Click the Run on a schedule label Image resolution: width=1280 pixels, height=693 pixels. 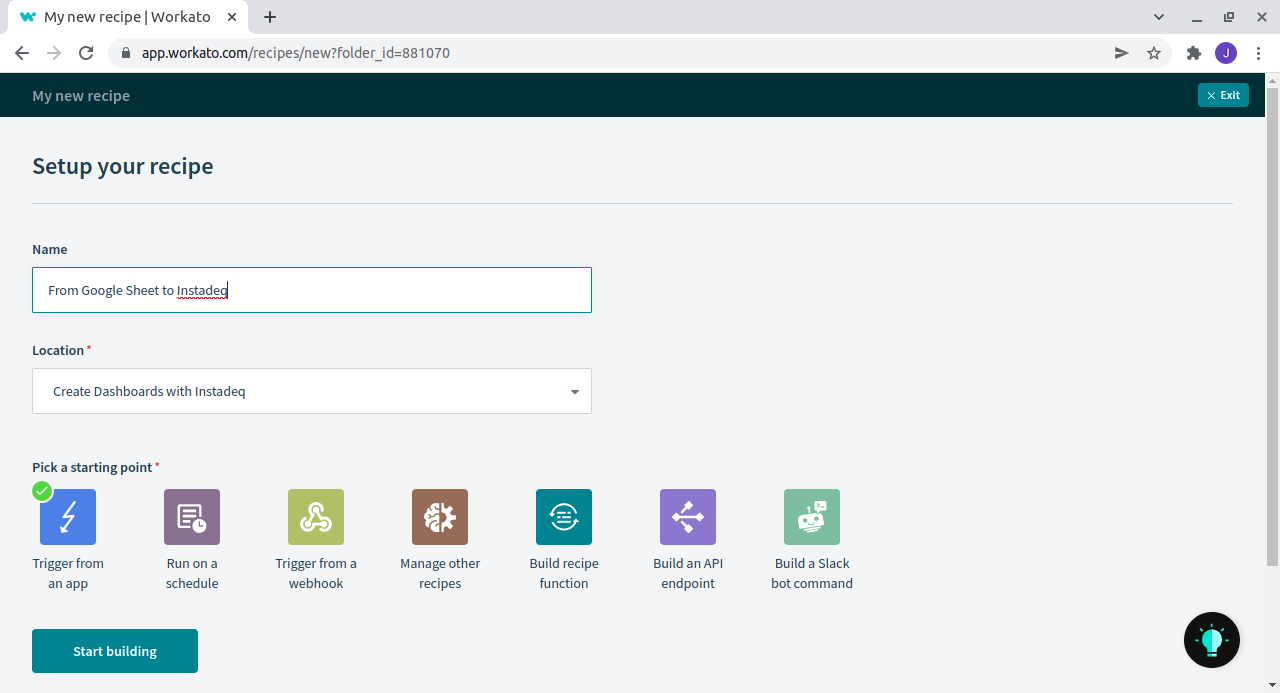pyautogui.click(x=192, y=573)
